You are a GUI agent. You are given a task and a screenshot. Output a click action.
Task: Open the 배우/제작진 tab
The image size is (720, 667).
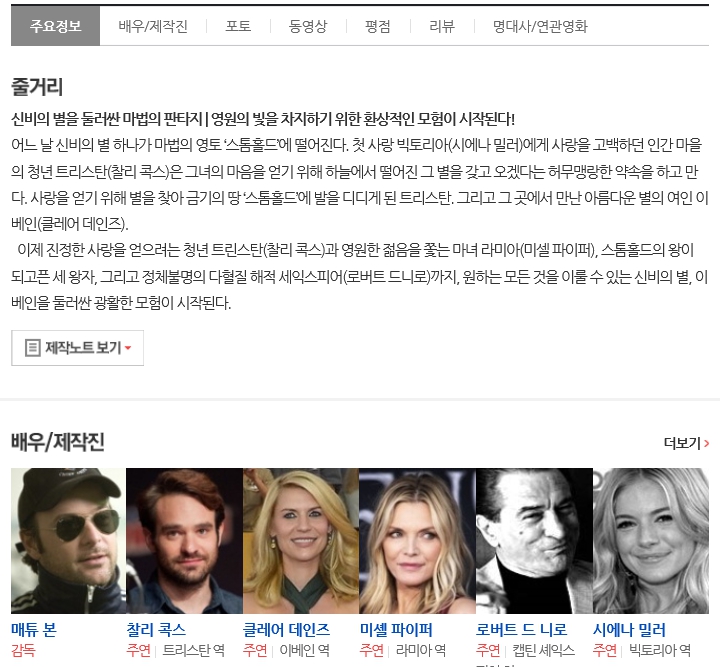(153, 26)
